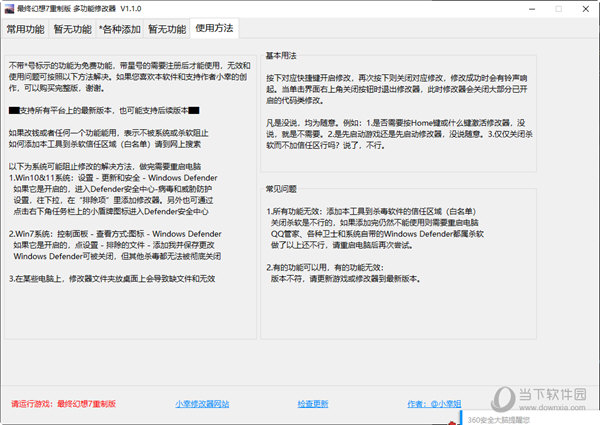Click the red 请运行游戏 status text

[x=63, y=404]
